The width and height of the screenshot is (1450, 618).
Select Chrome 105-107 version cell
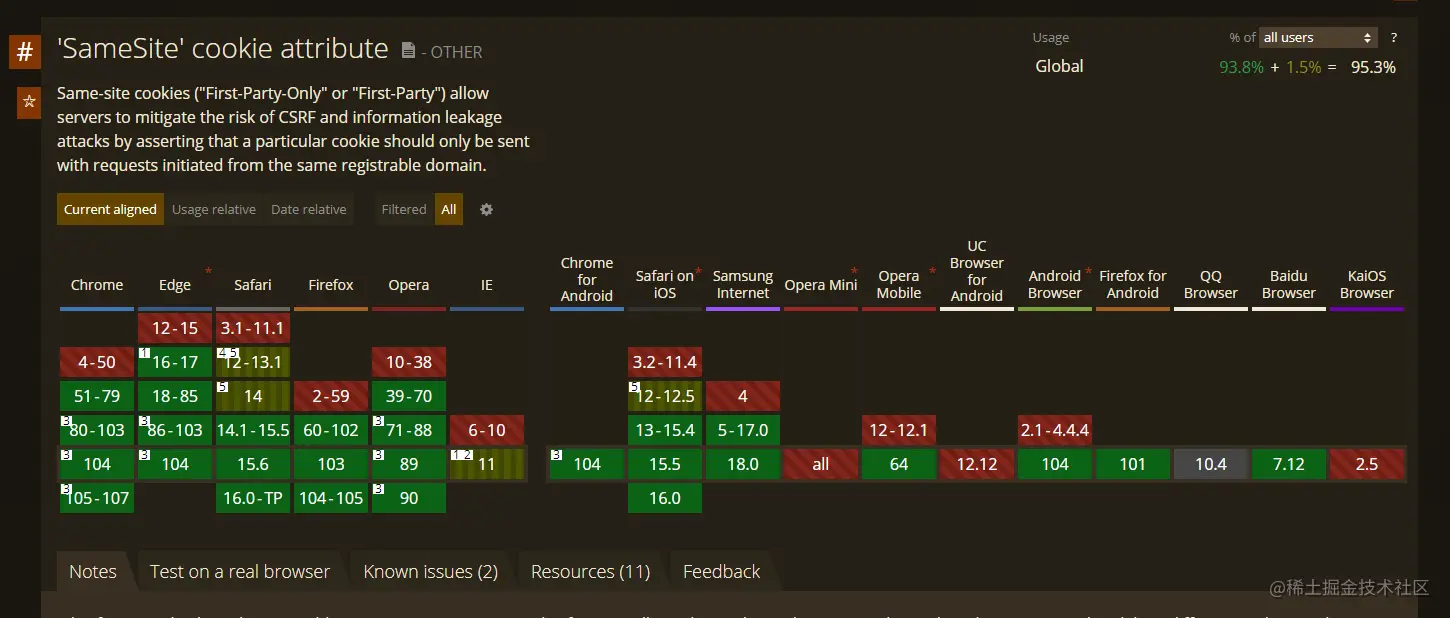(x=97, y=498)
